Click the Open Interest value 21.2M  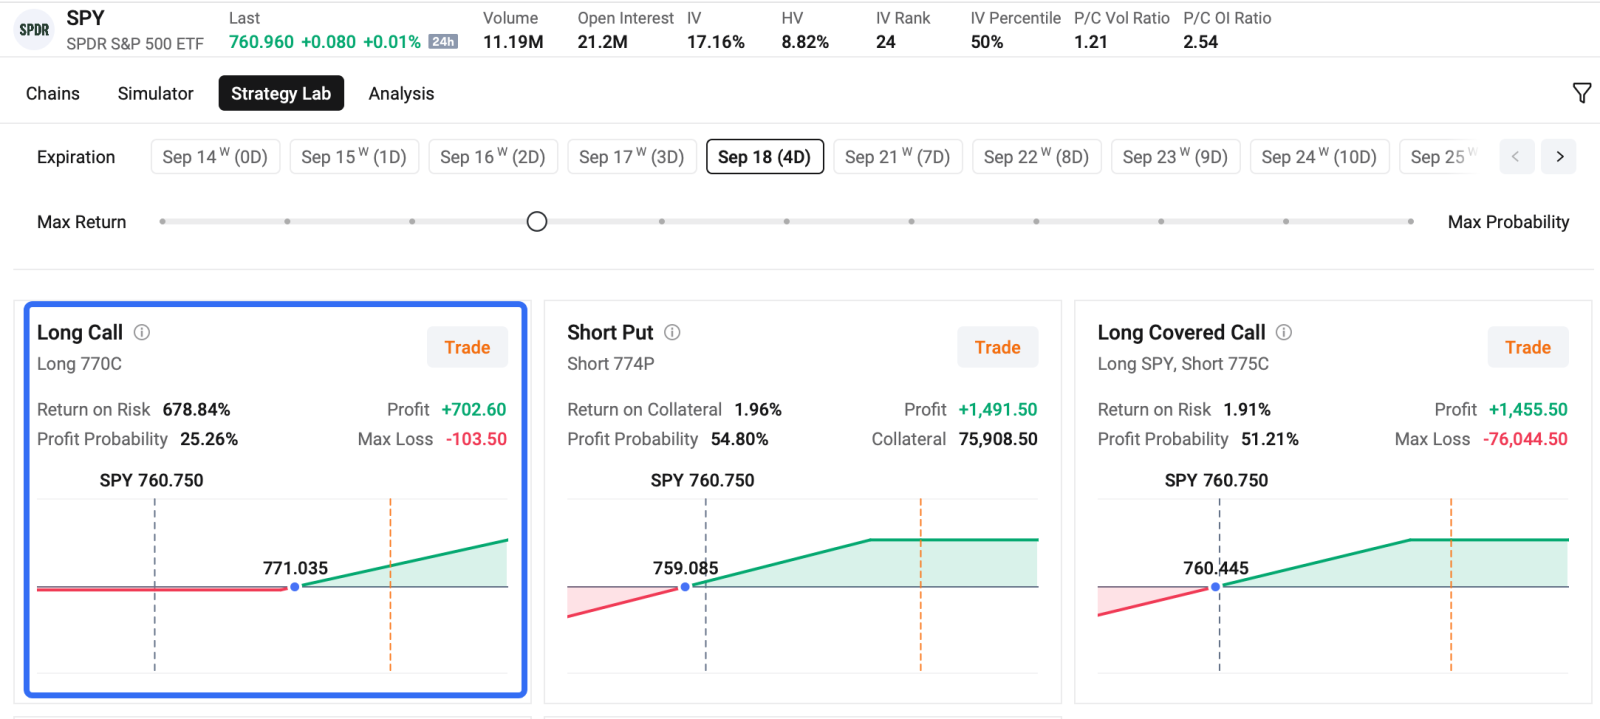(602, 42)
